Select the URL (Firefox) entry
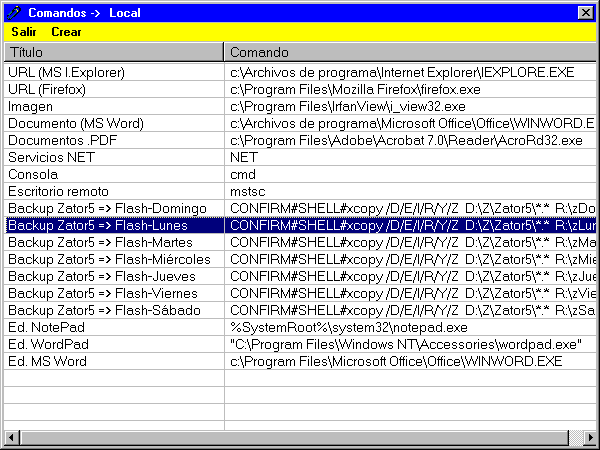 click(x=50, y=90)
